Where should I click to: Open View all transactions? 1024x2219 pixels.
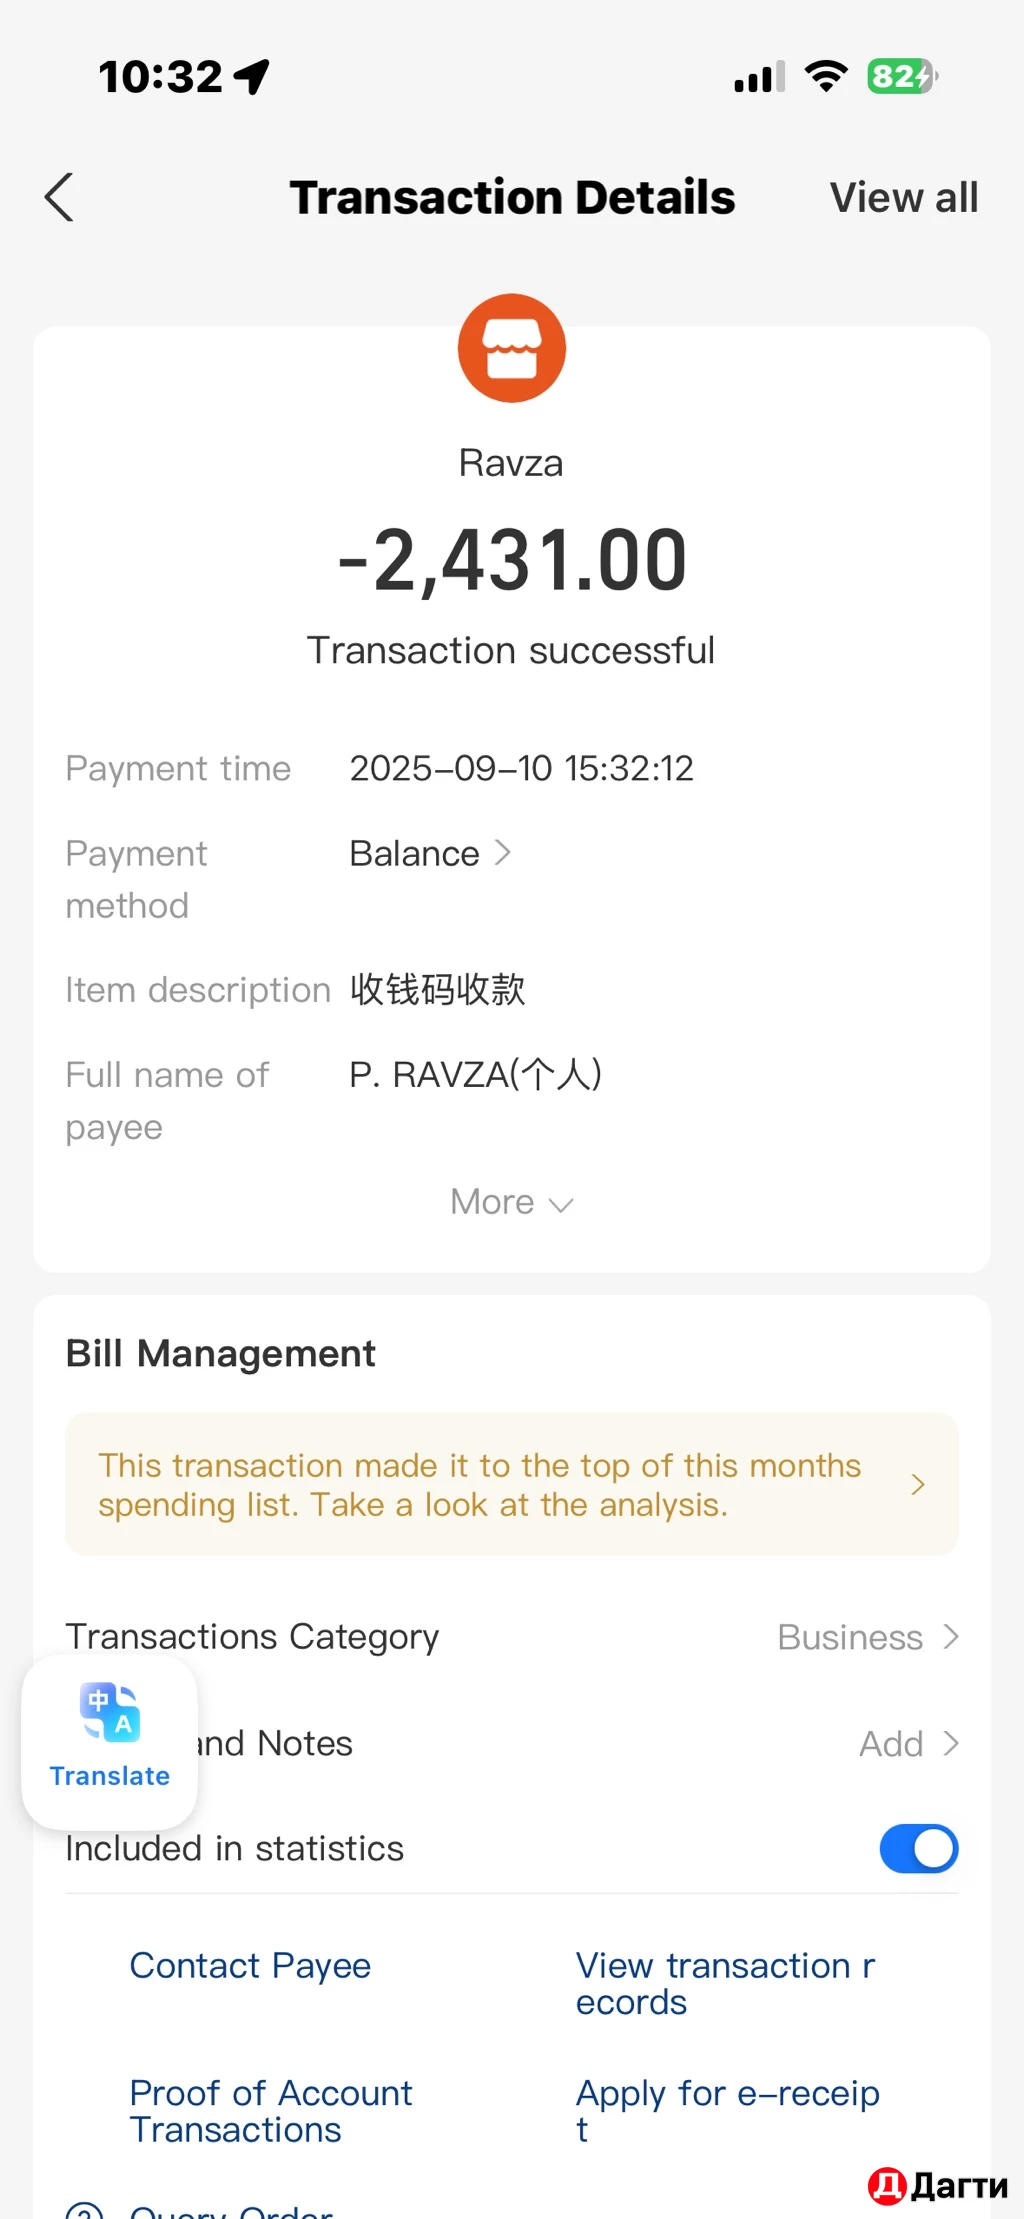tap(903, 197)
